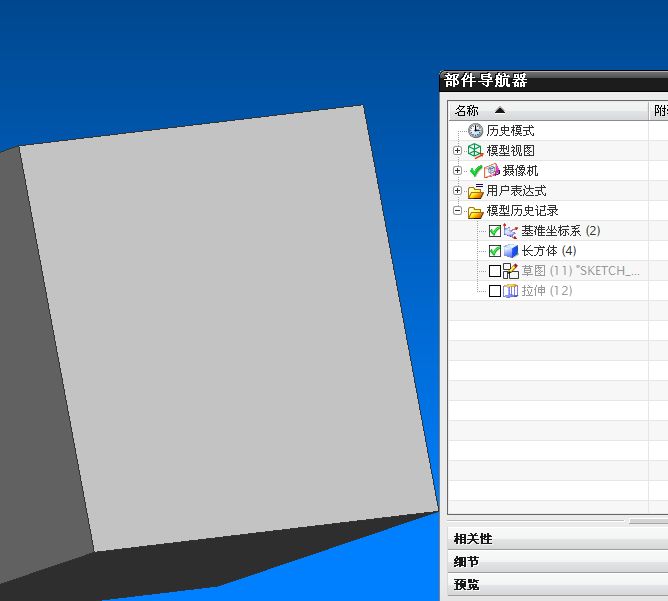Select the 摄像机 tree item
Viewport: 668px width, 601px height.
[520, 170]
